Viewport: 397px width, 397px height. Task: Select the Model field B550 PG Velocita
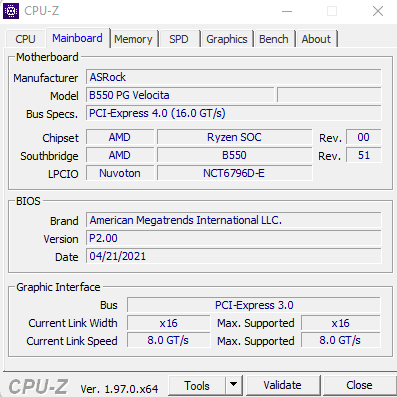click(180, 95)
